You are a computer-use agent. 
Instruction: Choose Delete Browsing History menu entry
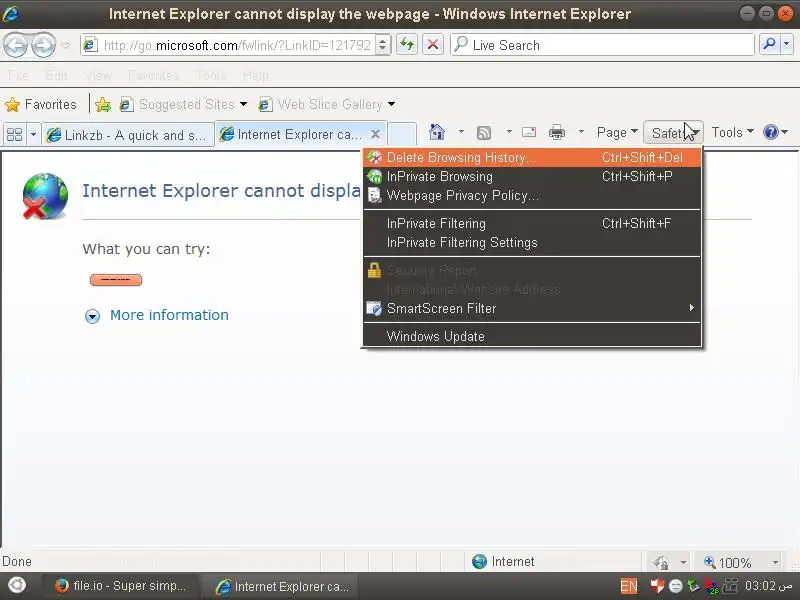pos(532,158)
